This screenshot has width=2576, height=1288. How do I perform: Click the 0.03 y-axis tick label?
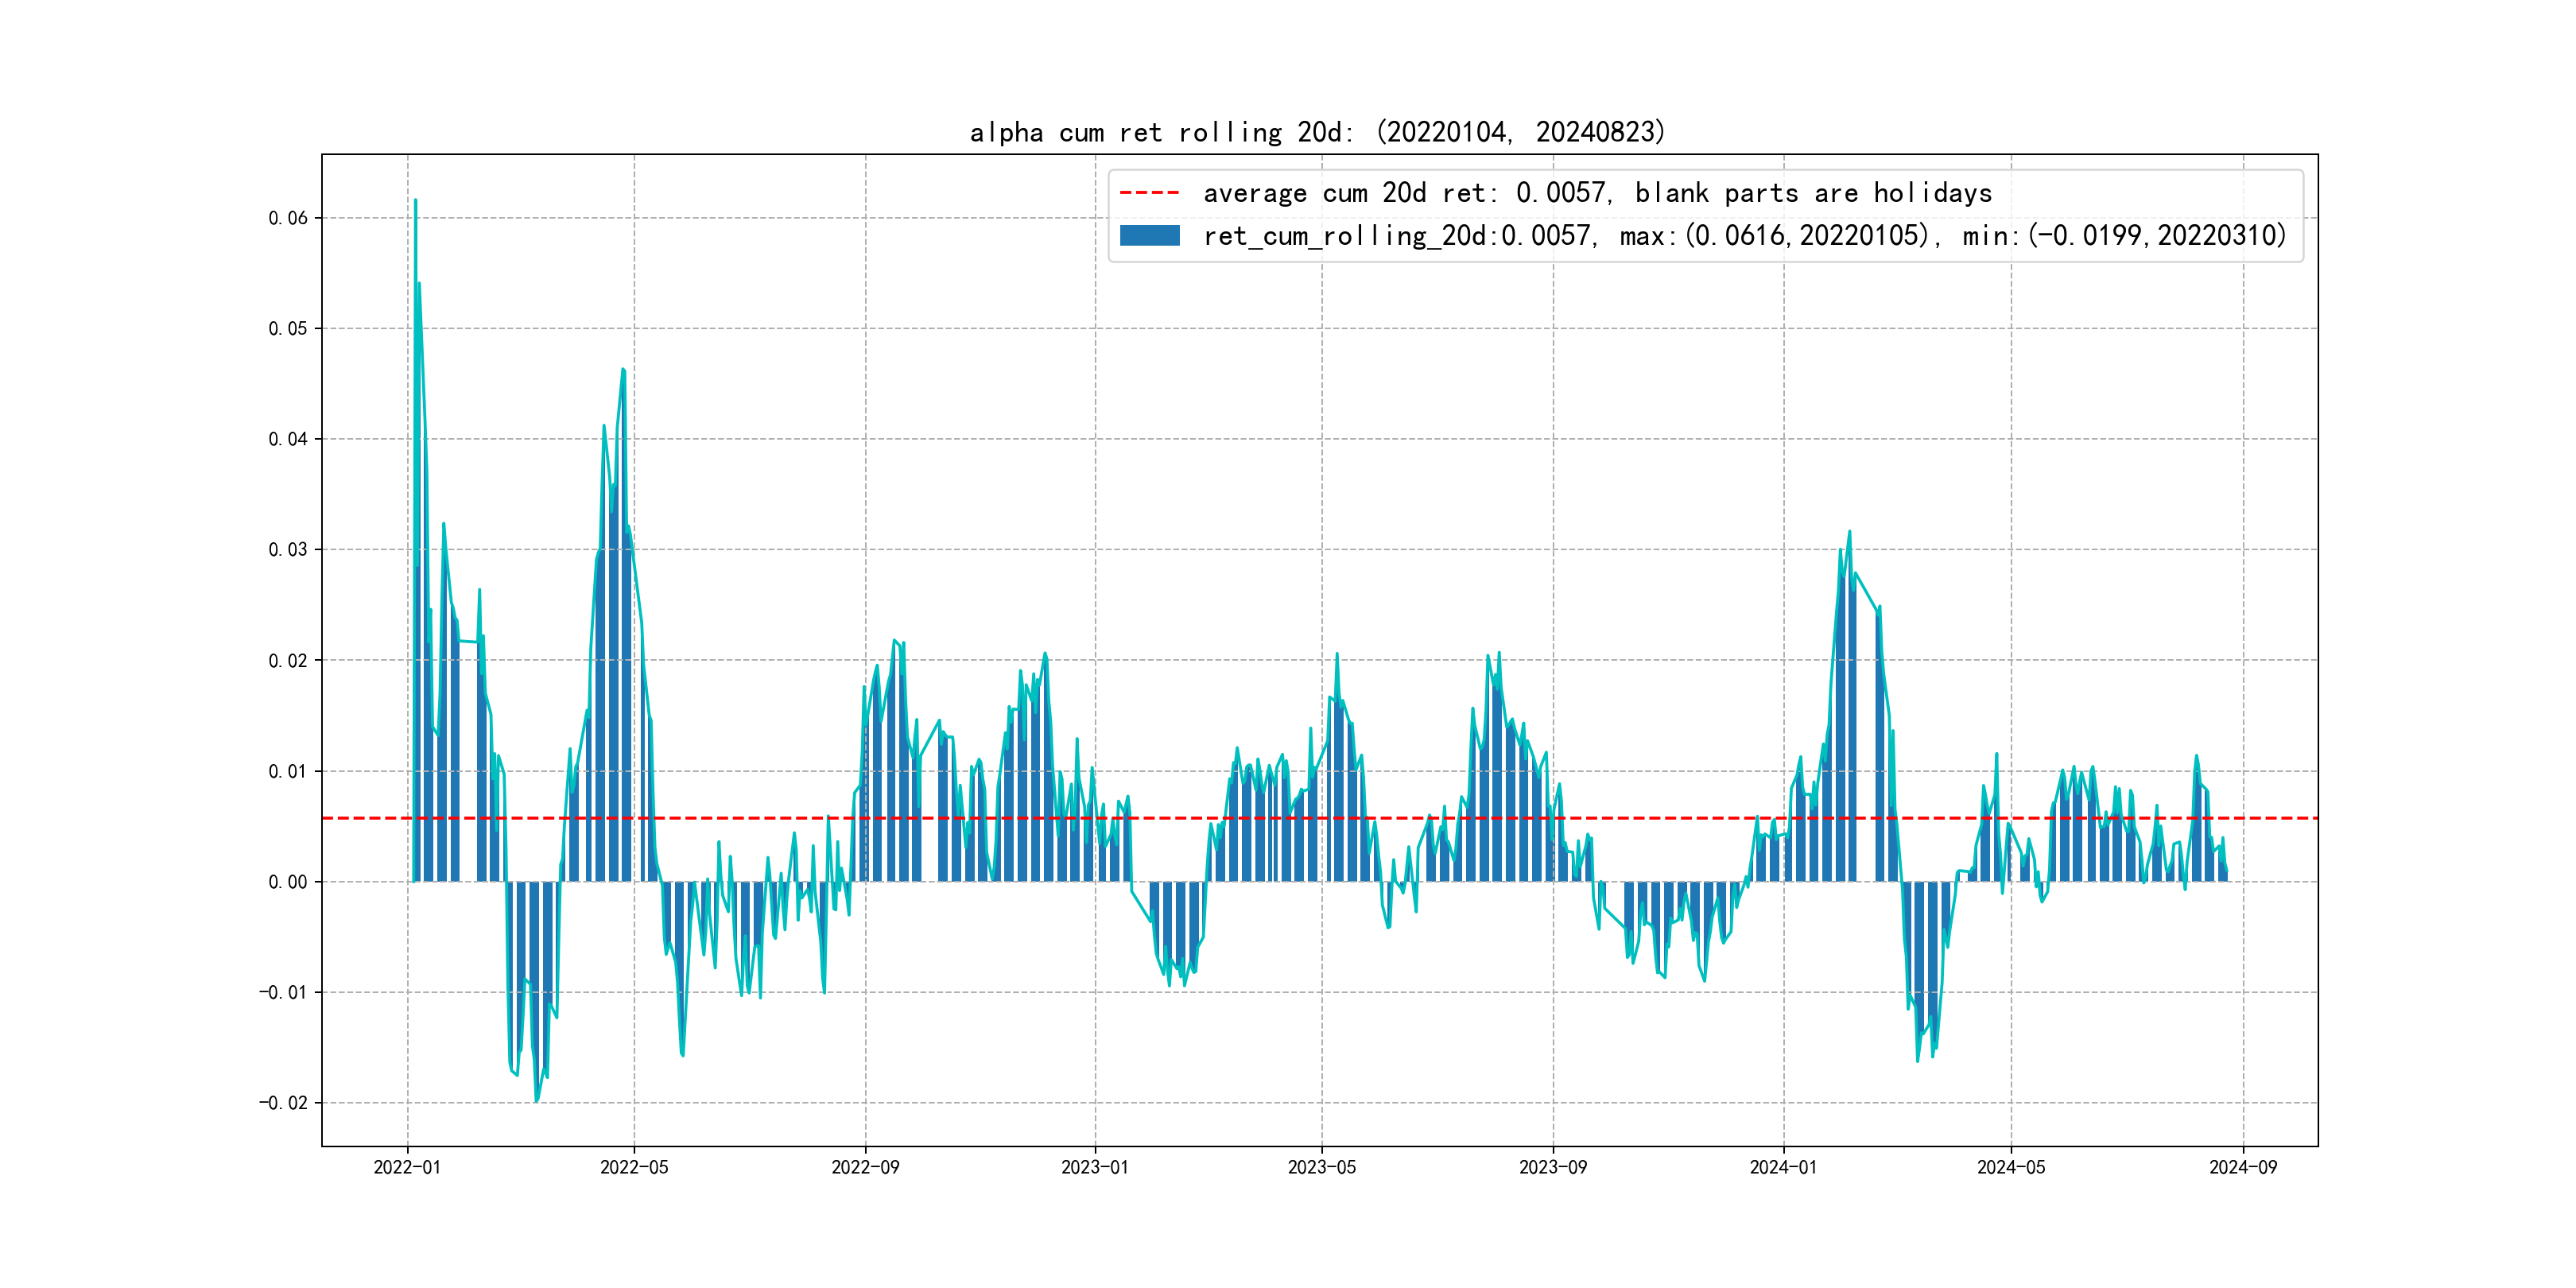point(288,550)
